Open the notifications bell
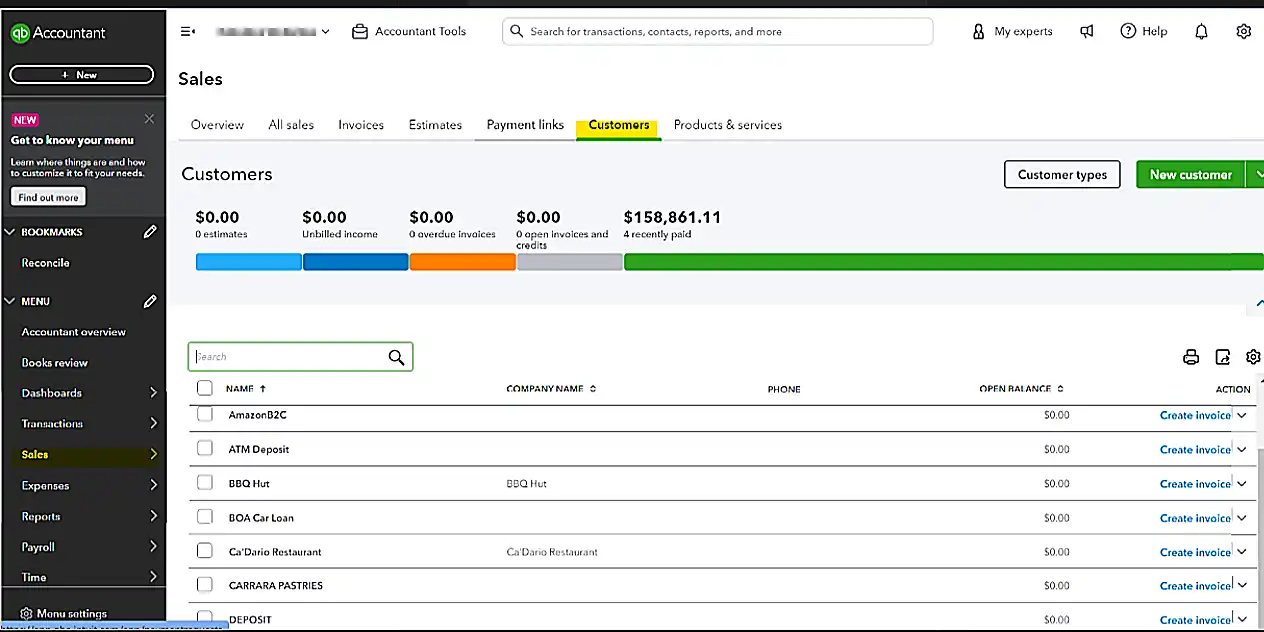 coord(1201,31)
